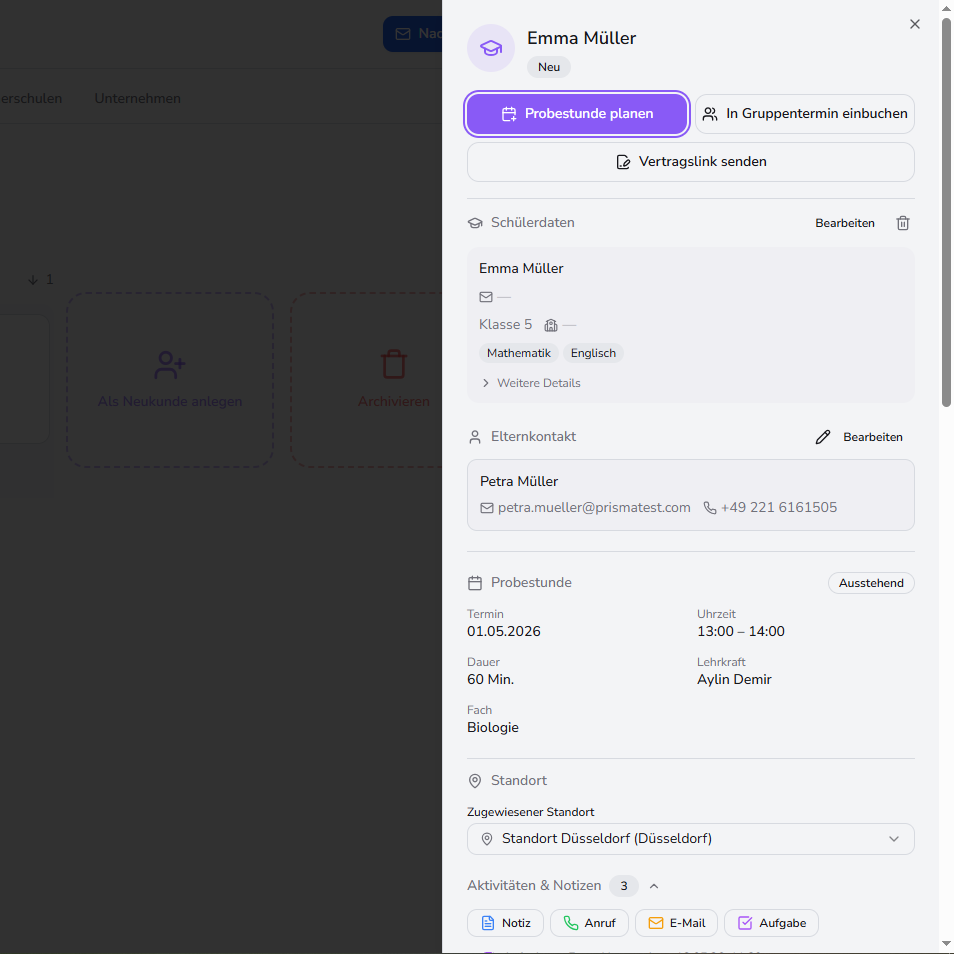Click Als Neukunde anlegen card

point(170,380)
